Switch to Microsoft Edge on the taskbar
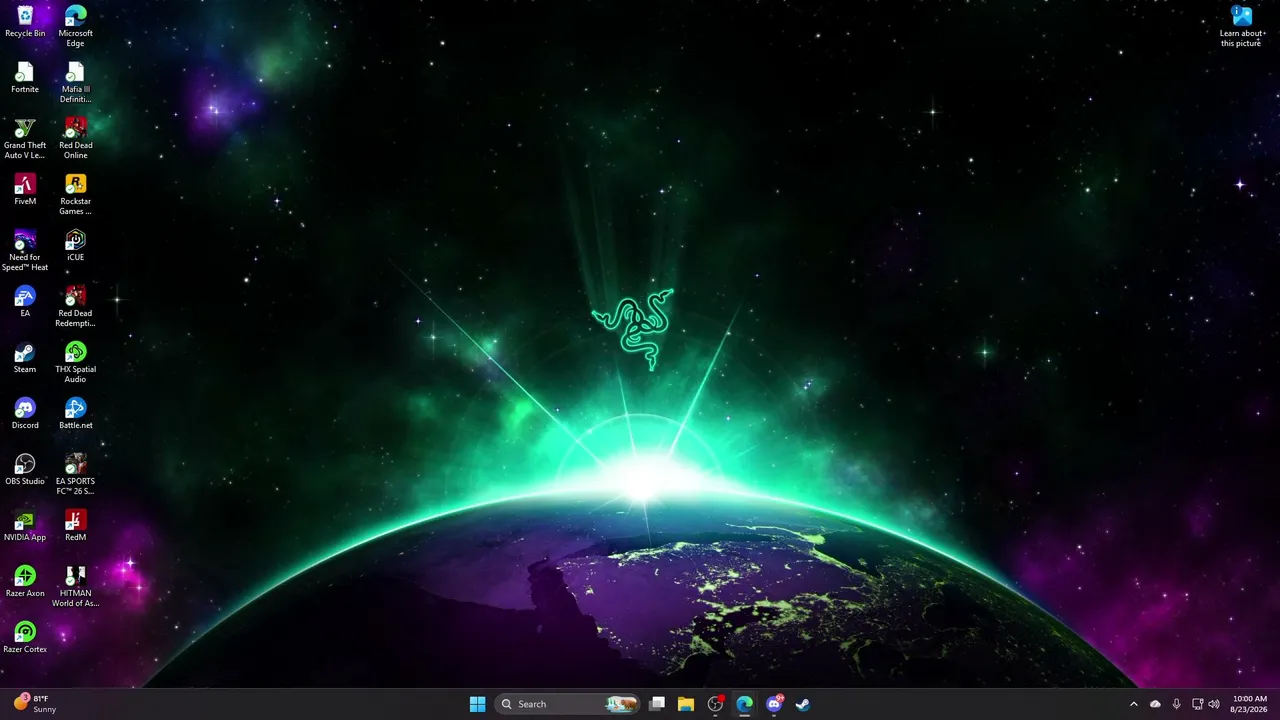The height and width of the screenshot is (720, 1280). (x=744, y=704)
